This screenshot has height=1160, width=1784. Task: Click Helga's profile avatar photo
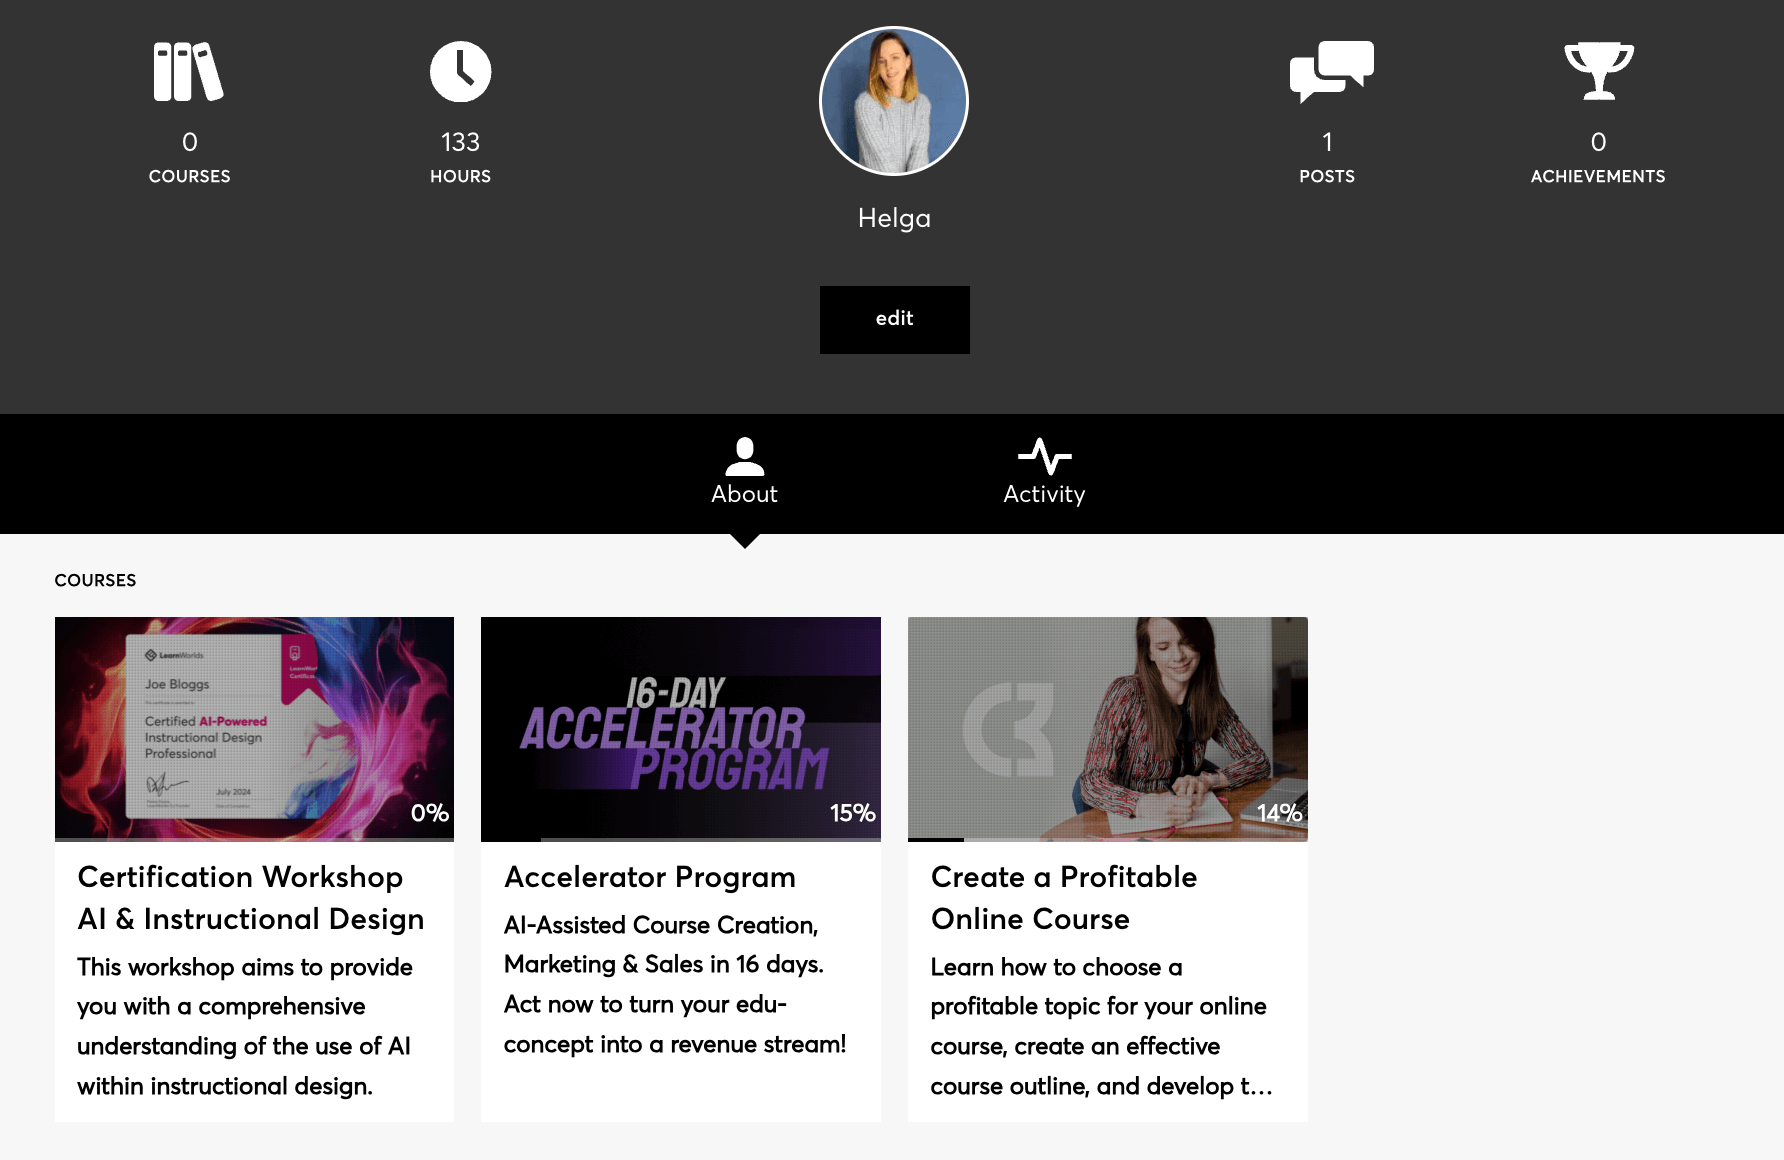(x=894, y=101)
